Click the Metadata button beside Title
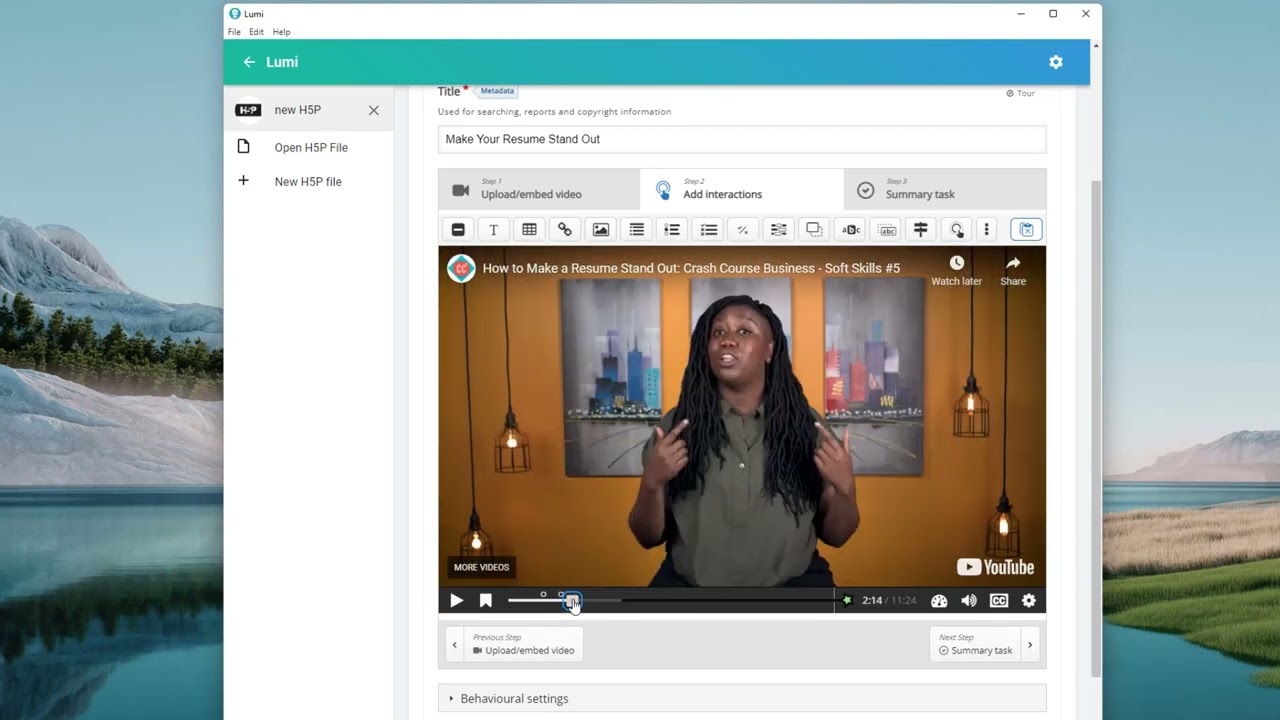The height and width of the screenshot is (720, 1280). 497,91
